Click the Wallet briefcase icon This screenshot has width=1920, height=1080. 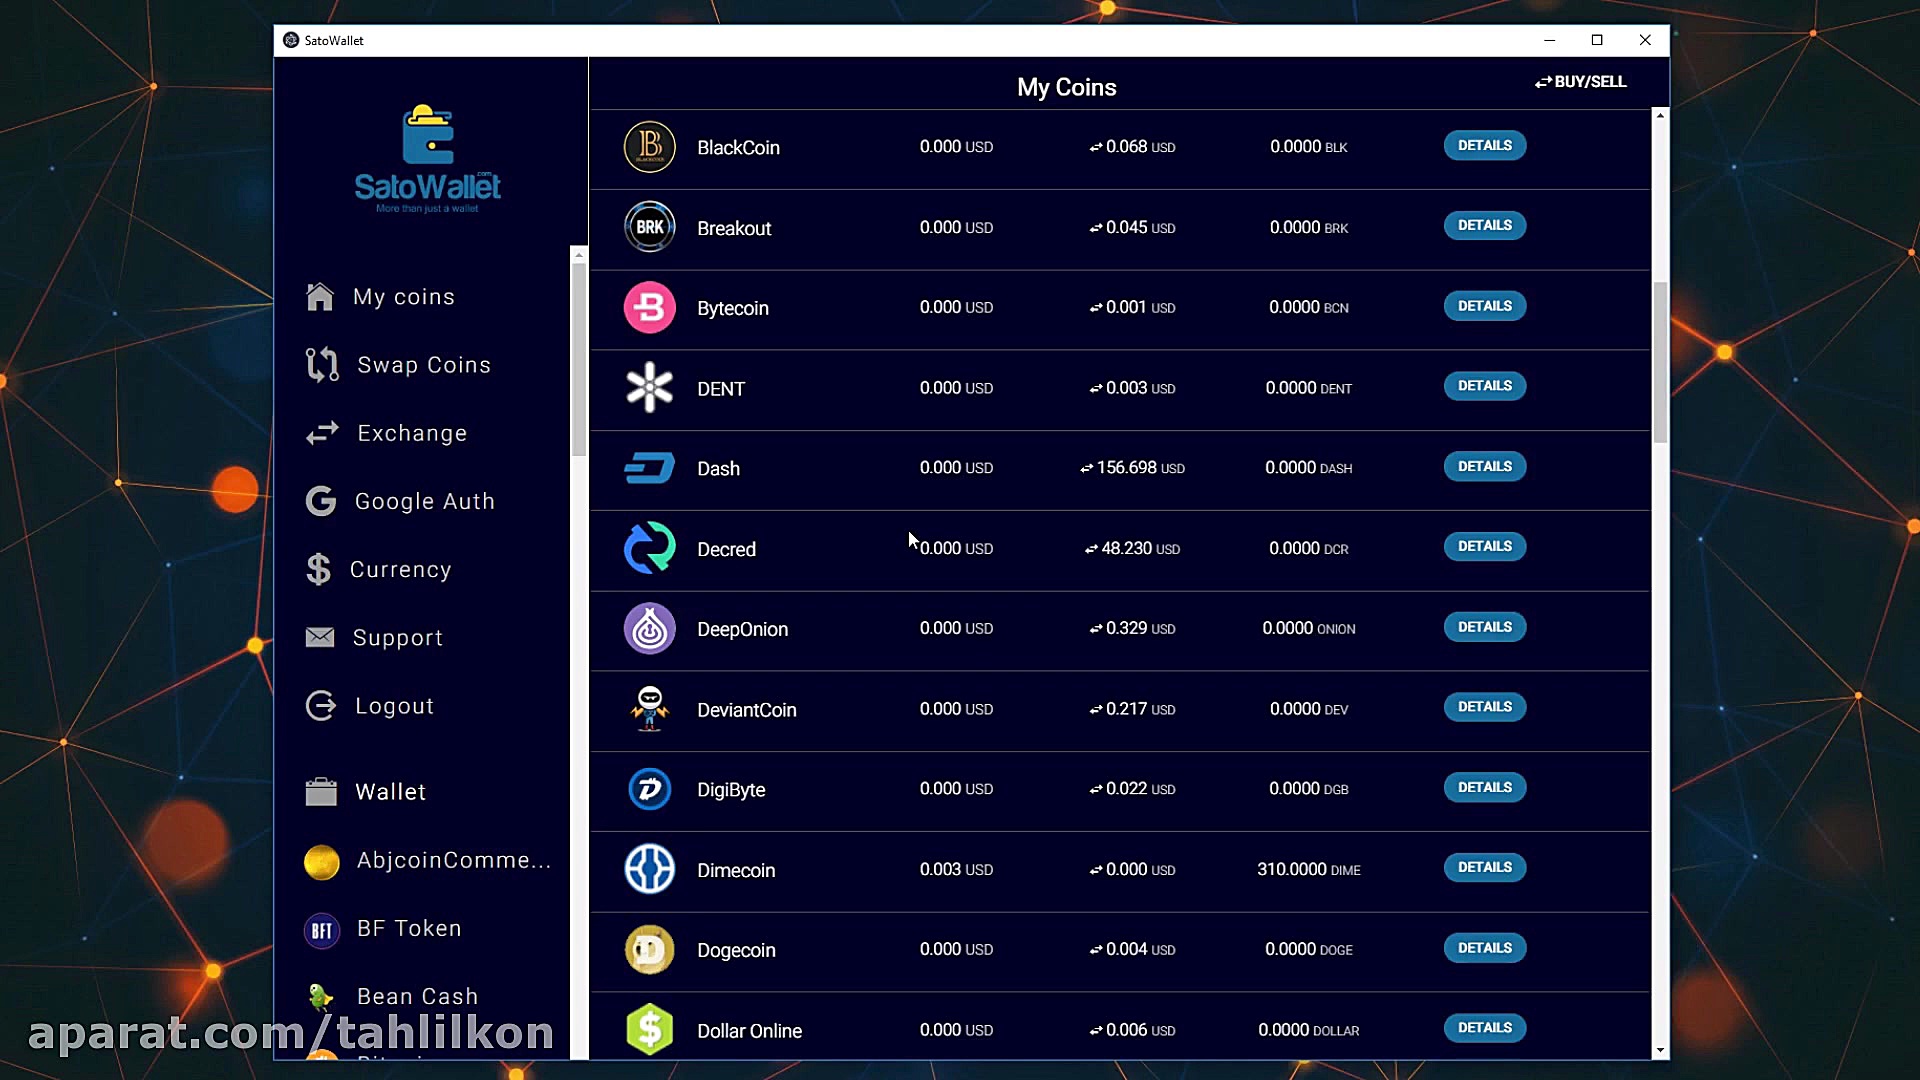[321, 792]
